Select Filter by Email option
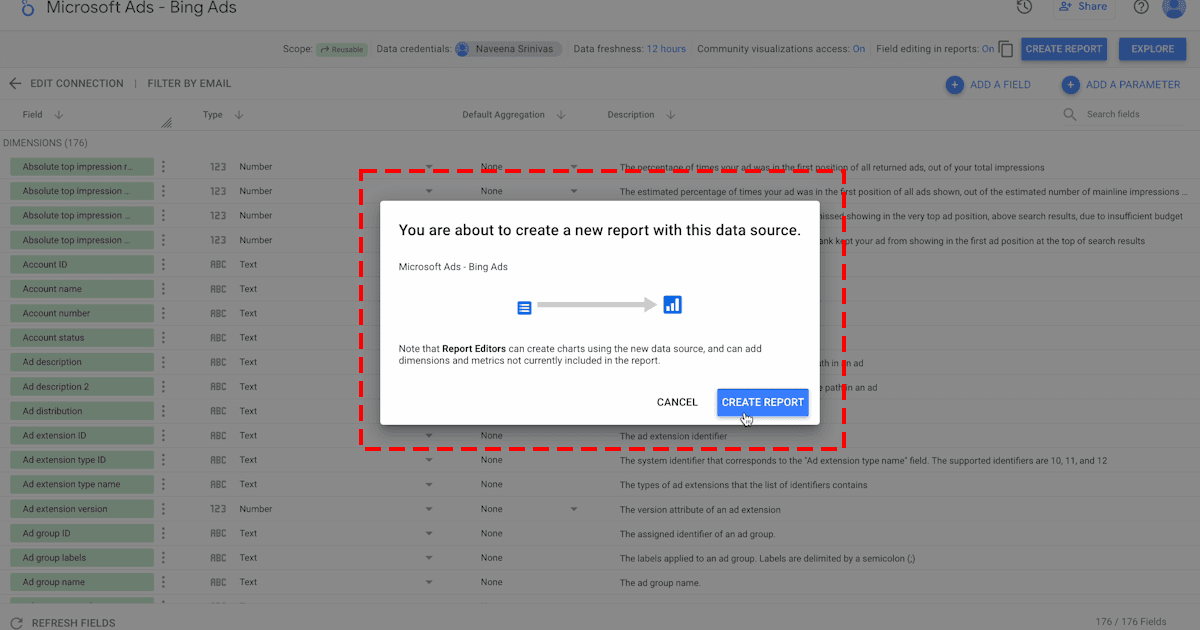 tap(189, 84)
